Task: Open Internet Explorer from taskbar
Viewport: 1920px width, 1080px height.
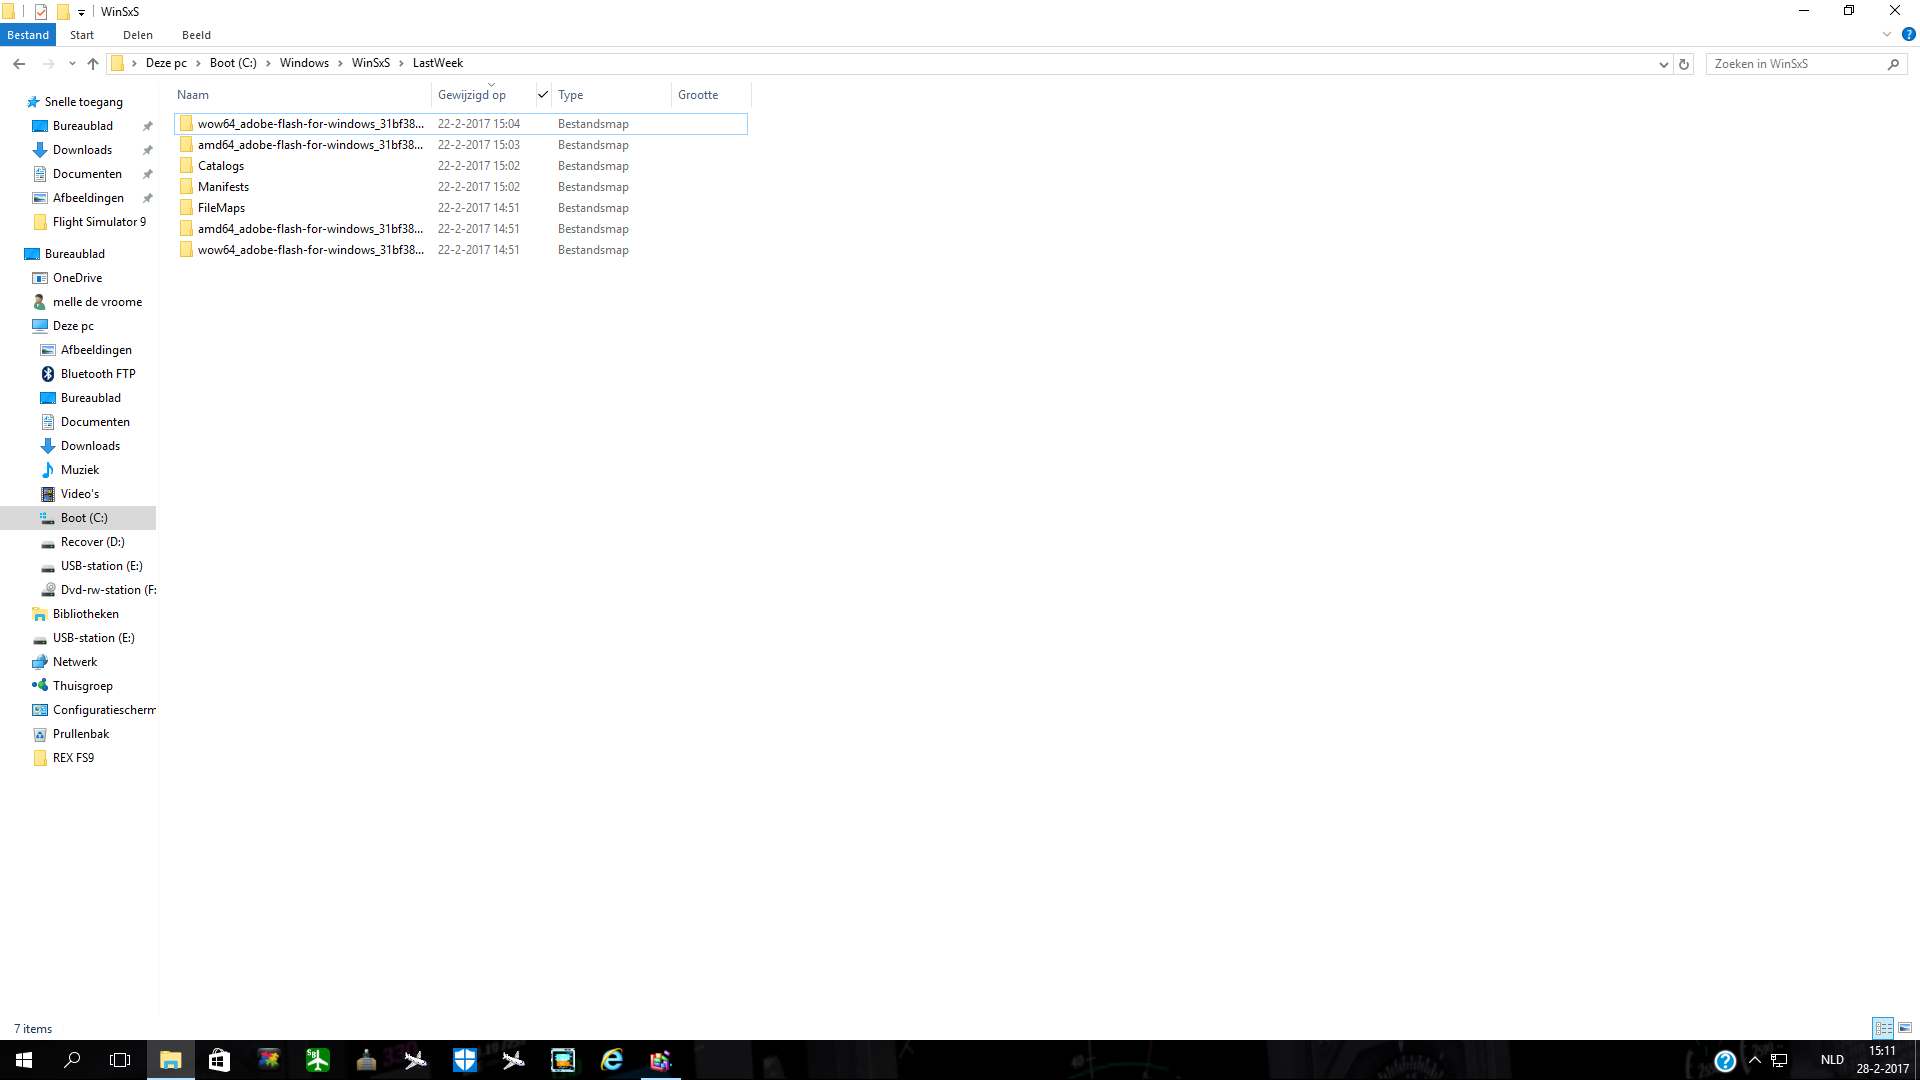Action: coord(611,1060)
